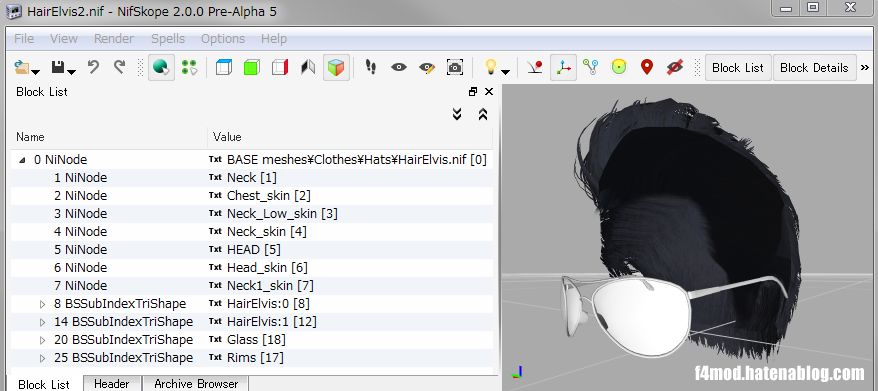
Task: Click the red map pin Show Markers icon
Action: [x=647, y=68]
